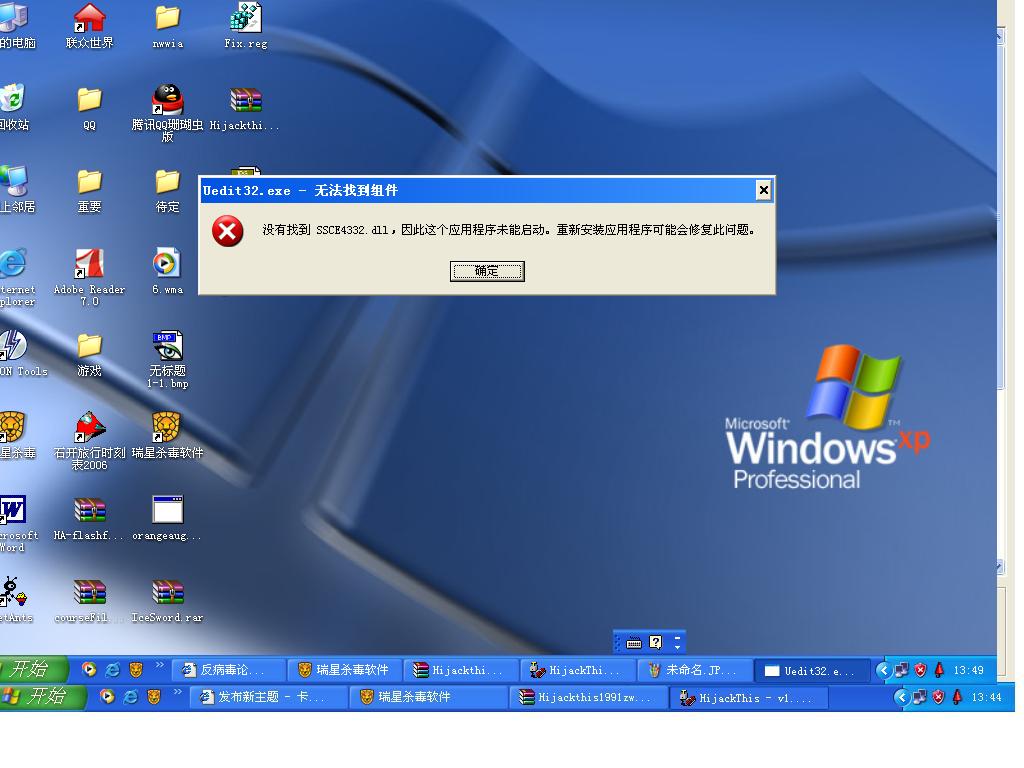This screenshot has width=1024, height=768.
Task: Click the network tray icon near 13:49
Action: click(902, 670)
